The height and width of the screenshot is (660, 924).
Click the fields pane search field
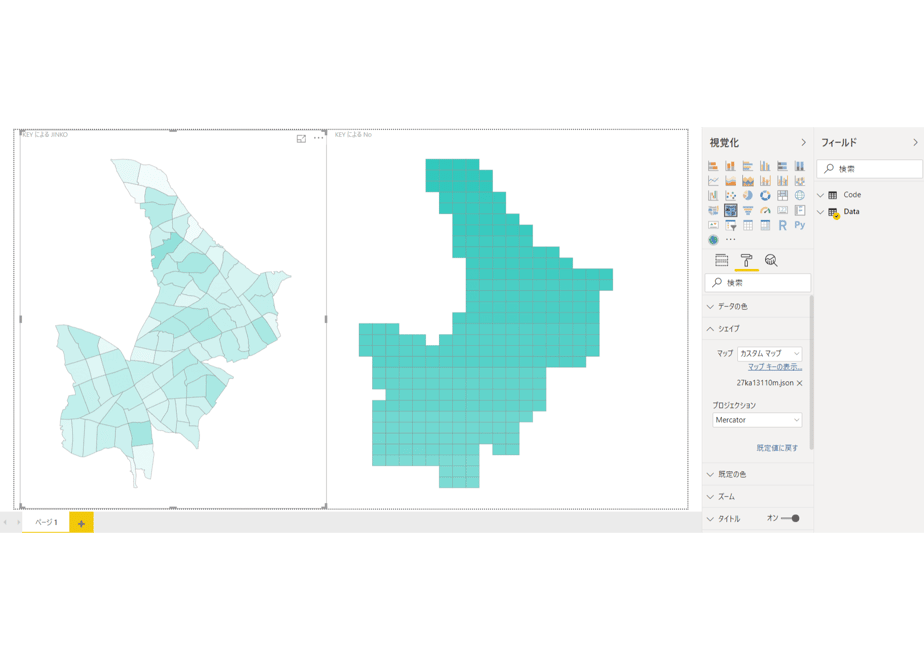(870, 169)
